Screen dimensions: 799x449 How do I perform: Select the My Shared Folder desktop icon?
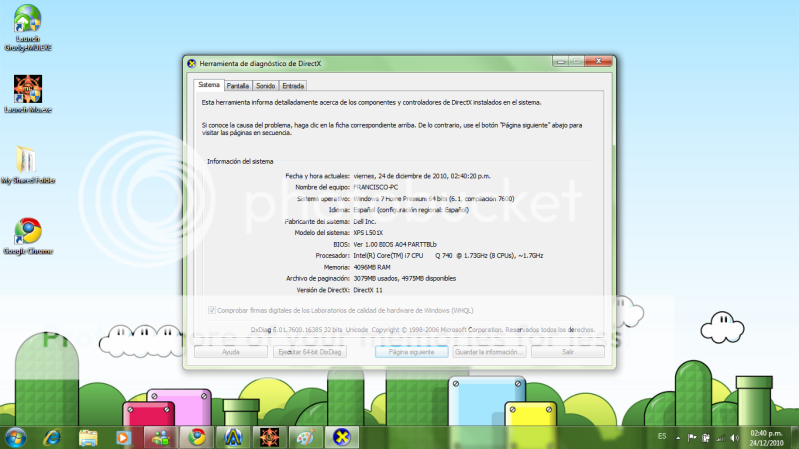[x=28, y=165]
